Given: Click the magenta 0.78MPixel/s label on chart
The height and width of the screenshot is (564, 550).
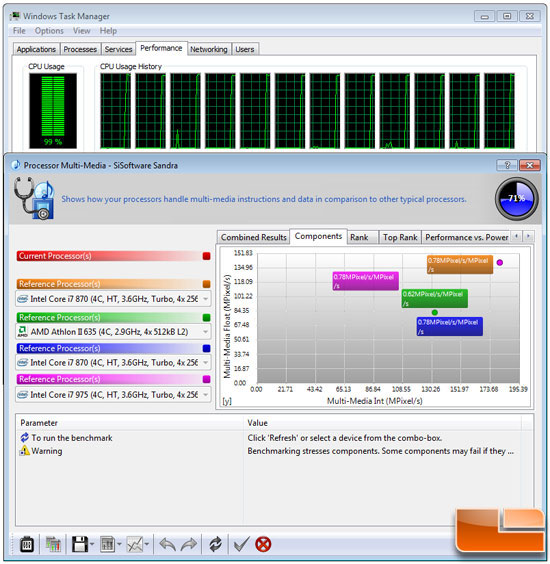Looking at the screenshot, I should tap(365, 281).
